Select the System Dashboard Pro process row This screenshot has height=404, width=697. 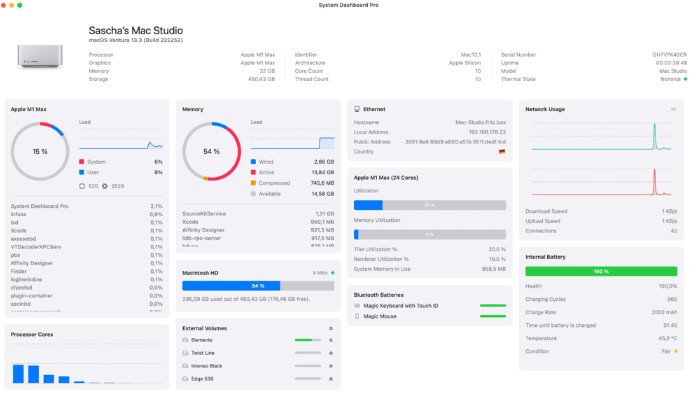pyautogui.click(x=87, y=206)
